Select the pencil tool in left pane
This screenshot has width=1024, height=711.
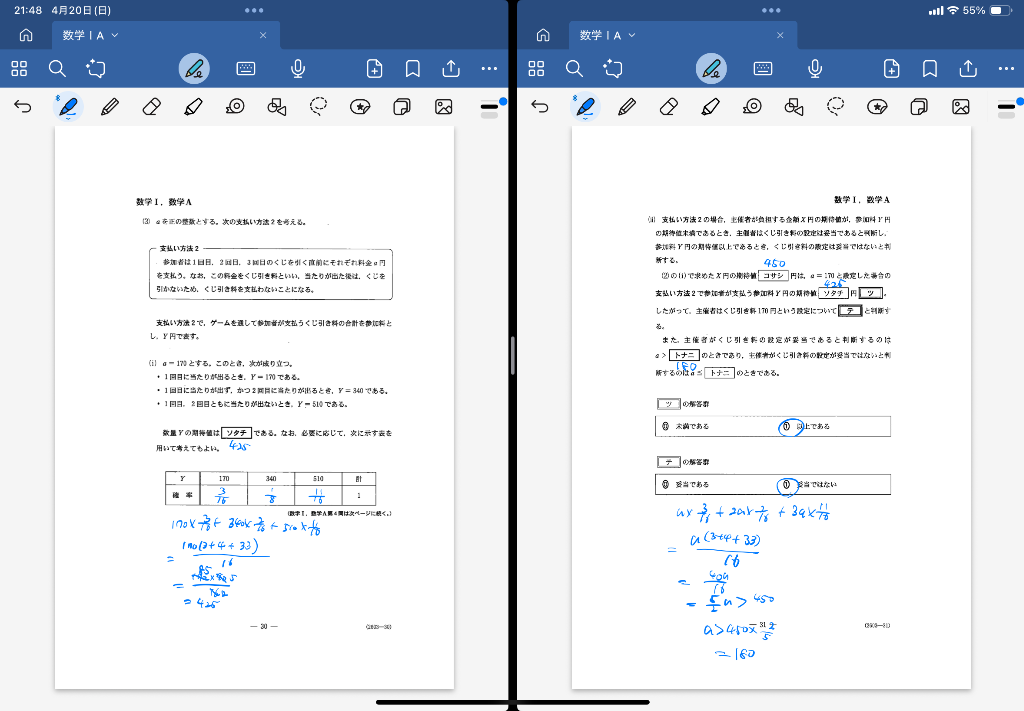110,106
